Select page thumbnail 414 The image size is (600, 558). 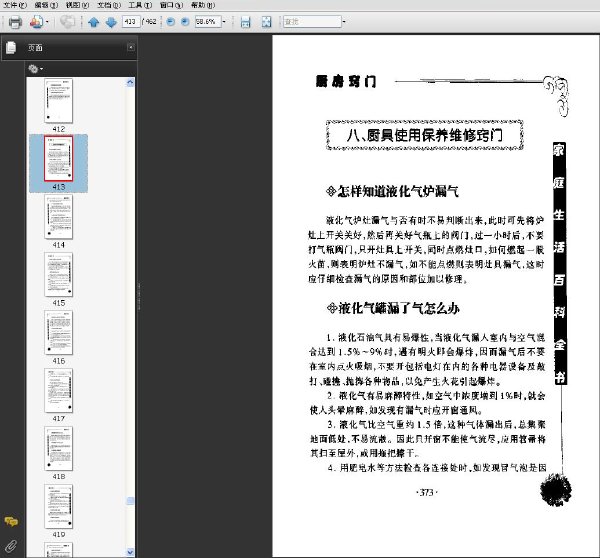coord(59,217)
